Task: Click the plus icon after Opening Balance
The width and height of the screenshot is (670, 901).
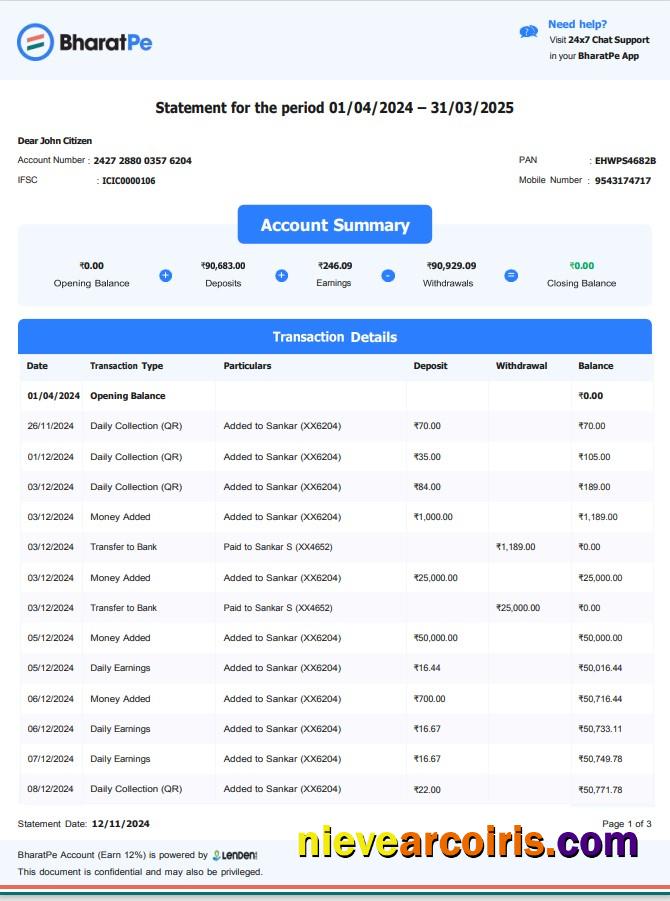Action: (x=166, y=275)
